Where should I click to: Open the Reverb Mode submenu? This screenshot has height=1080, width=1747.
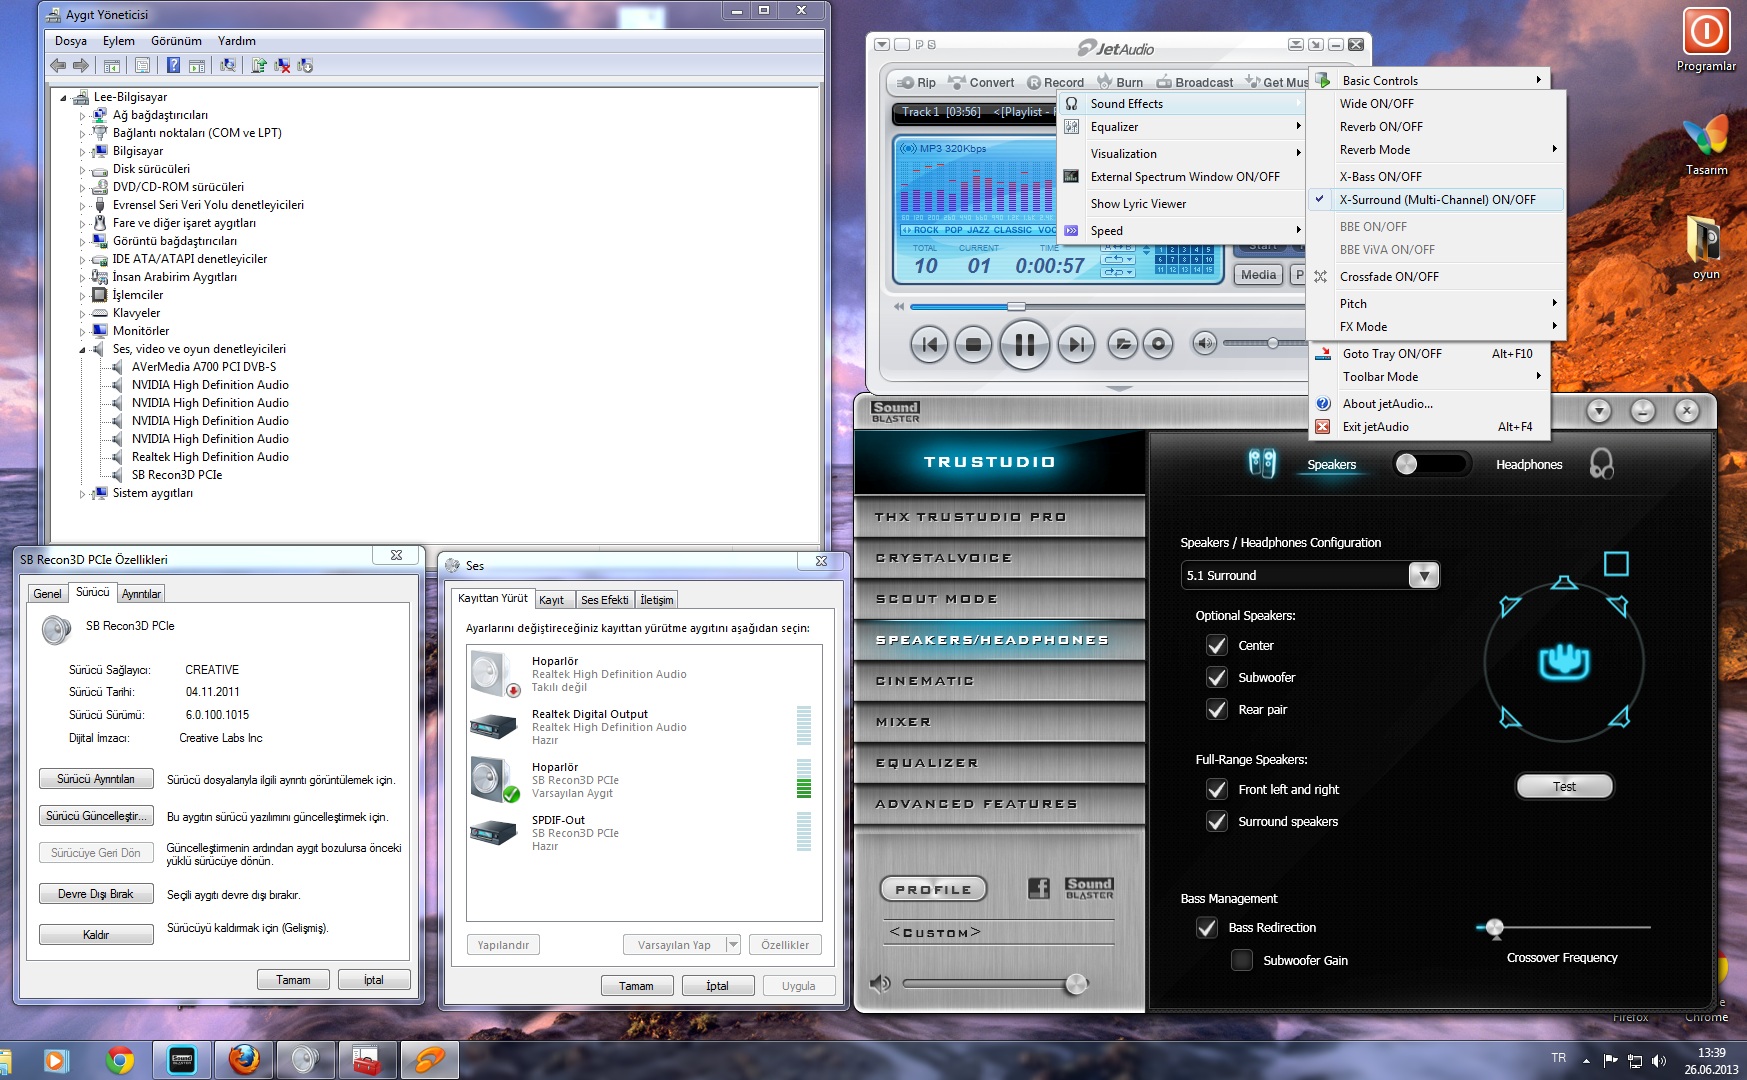click(x=1436, y=150)
